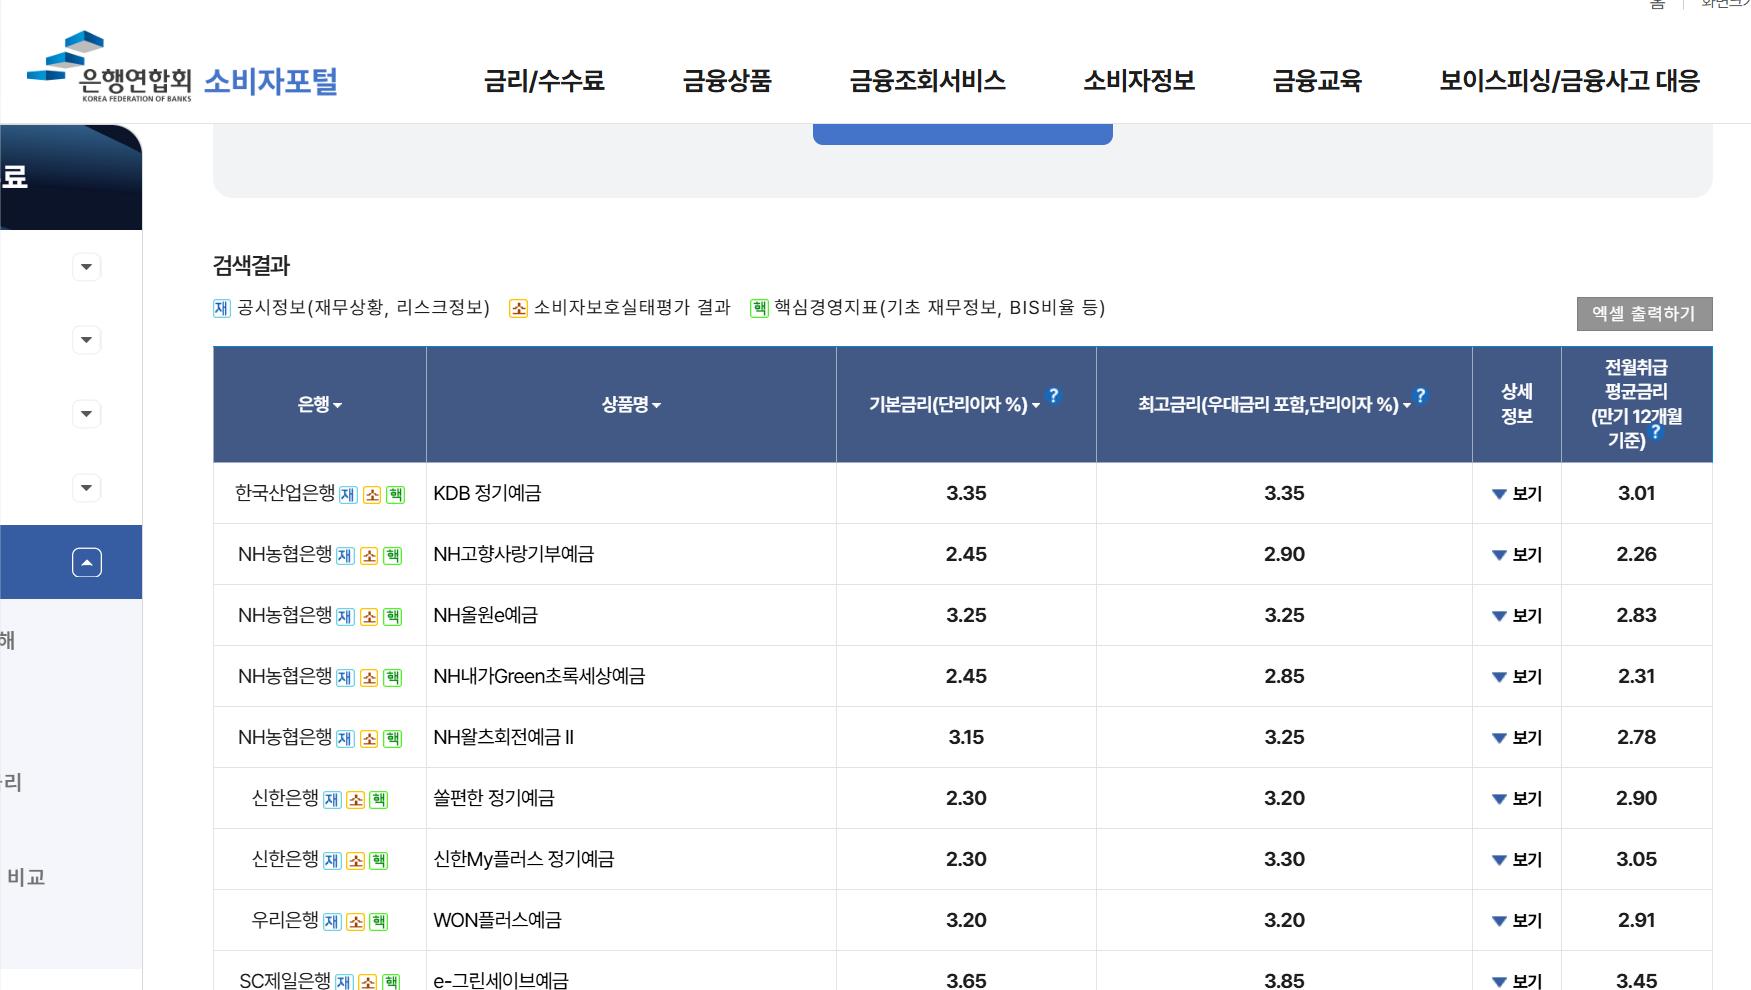Show 보기 details for NH내가Green초록세상예금
The image size is (1751, 990).
pyautogui.click(x=1517, y=677)
